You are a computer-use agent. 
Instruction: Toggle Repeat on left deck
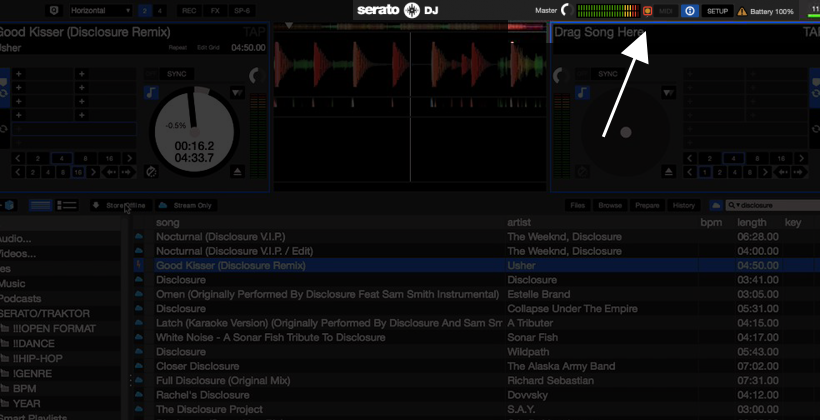[178, 48]
